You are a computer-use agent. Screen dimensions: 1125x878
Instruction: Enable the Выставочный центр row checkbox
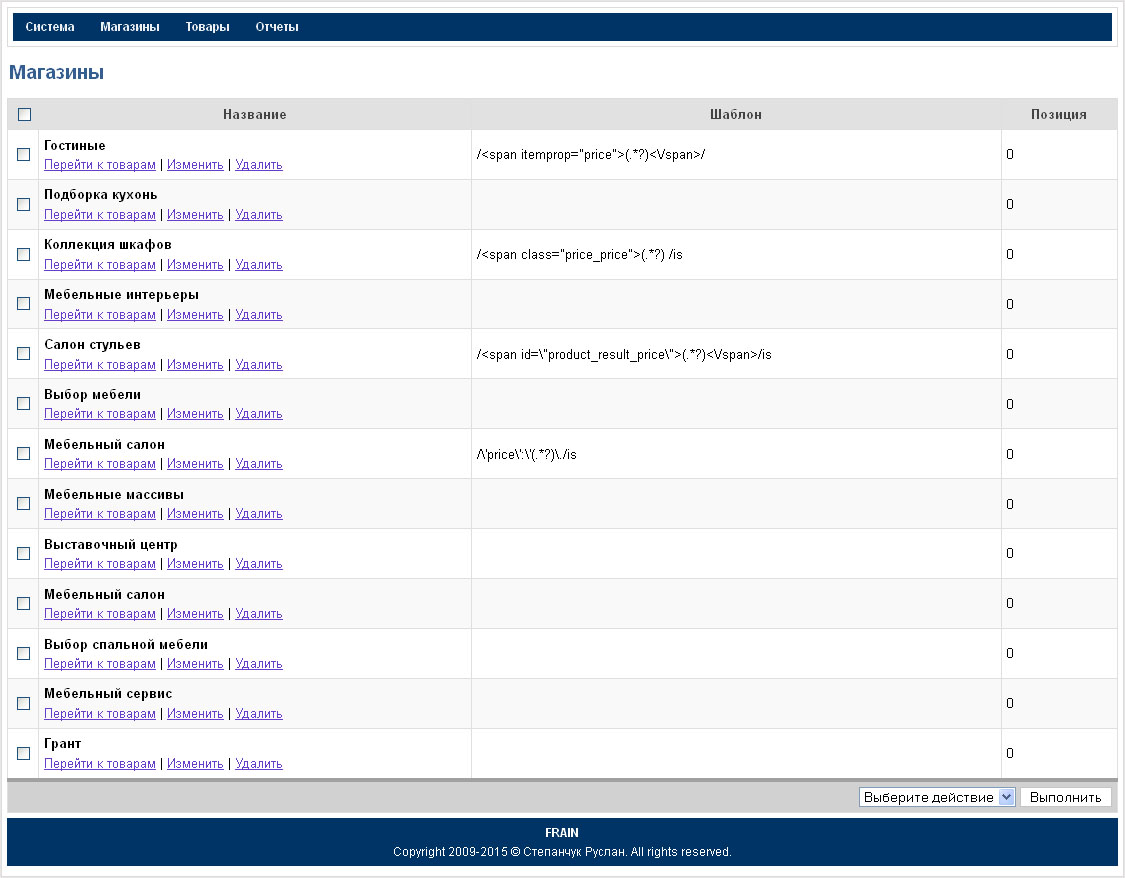click(24, 553)
